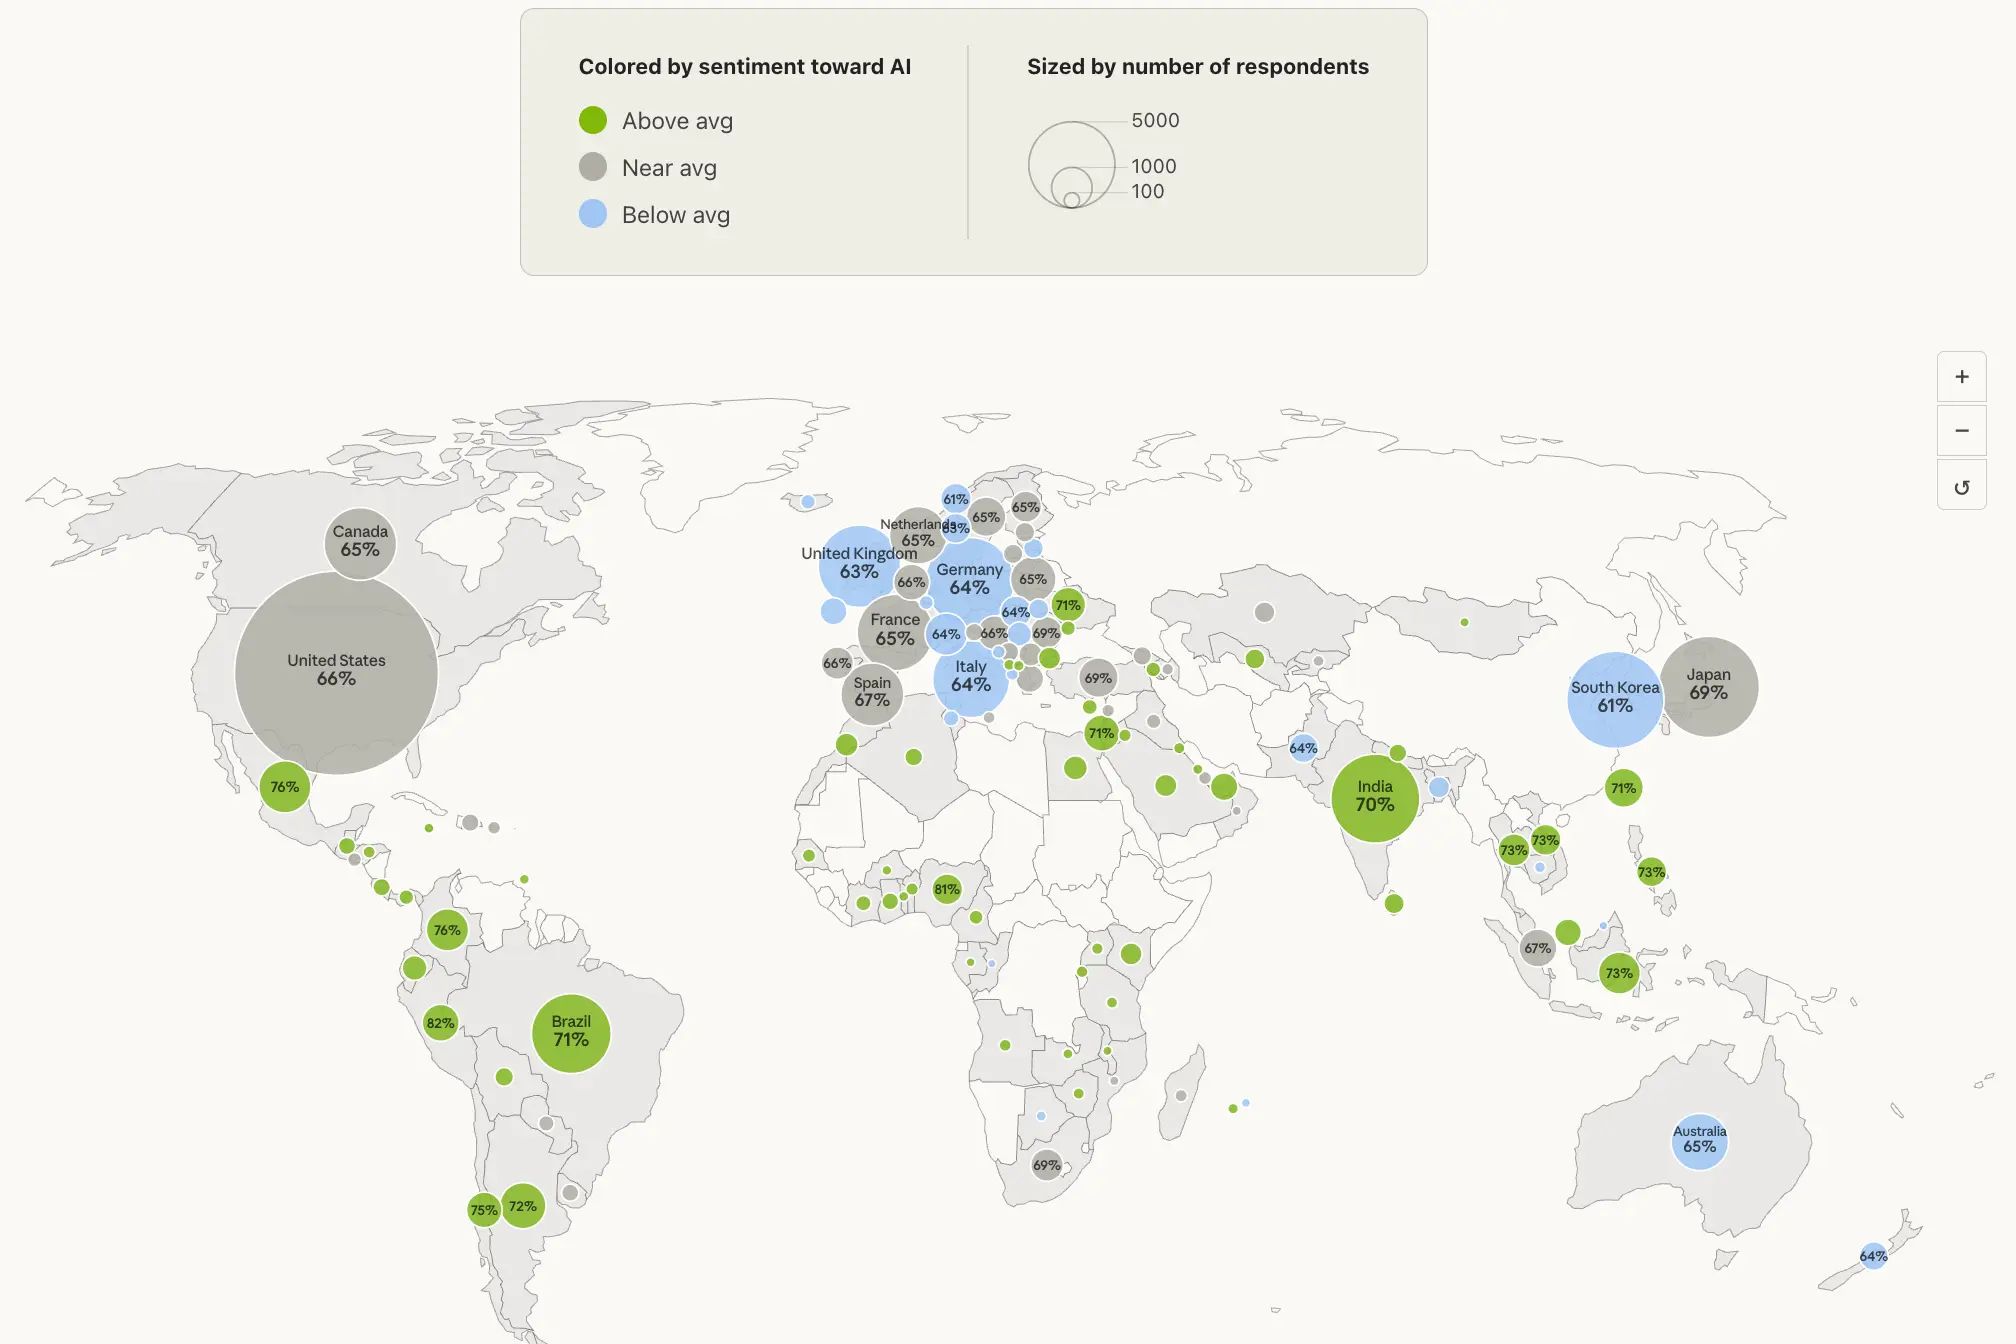The height and width of the screenshot is (1344, 2016).
Task: Click the Italy 64% bubble
Action: (x=970, y=678)
